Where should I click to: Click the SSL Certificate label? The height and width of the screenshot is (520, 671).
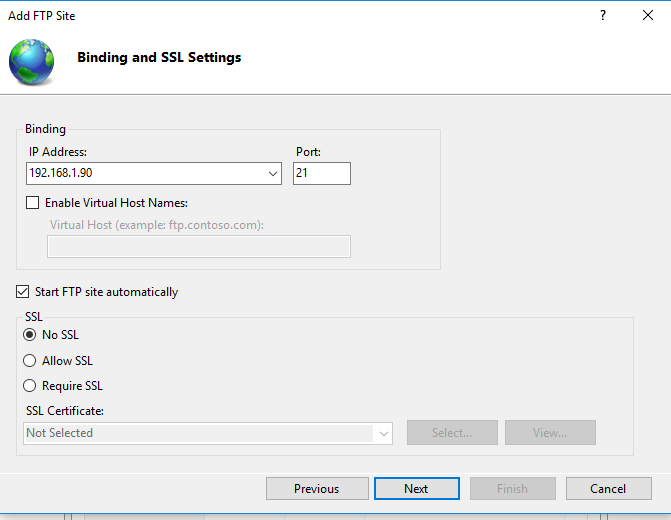click(x=65, y=411)
